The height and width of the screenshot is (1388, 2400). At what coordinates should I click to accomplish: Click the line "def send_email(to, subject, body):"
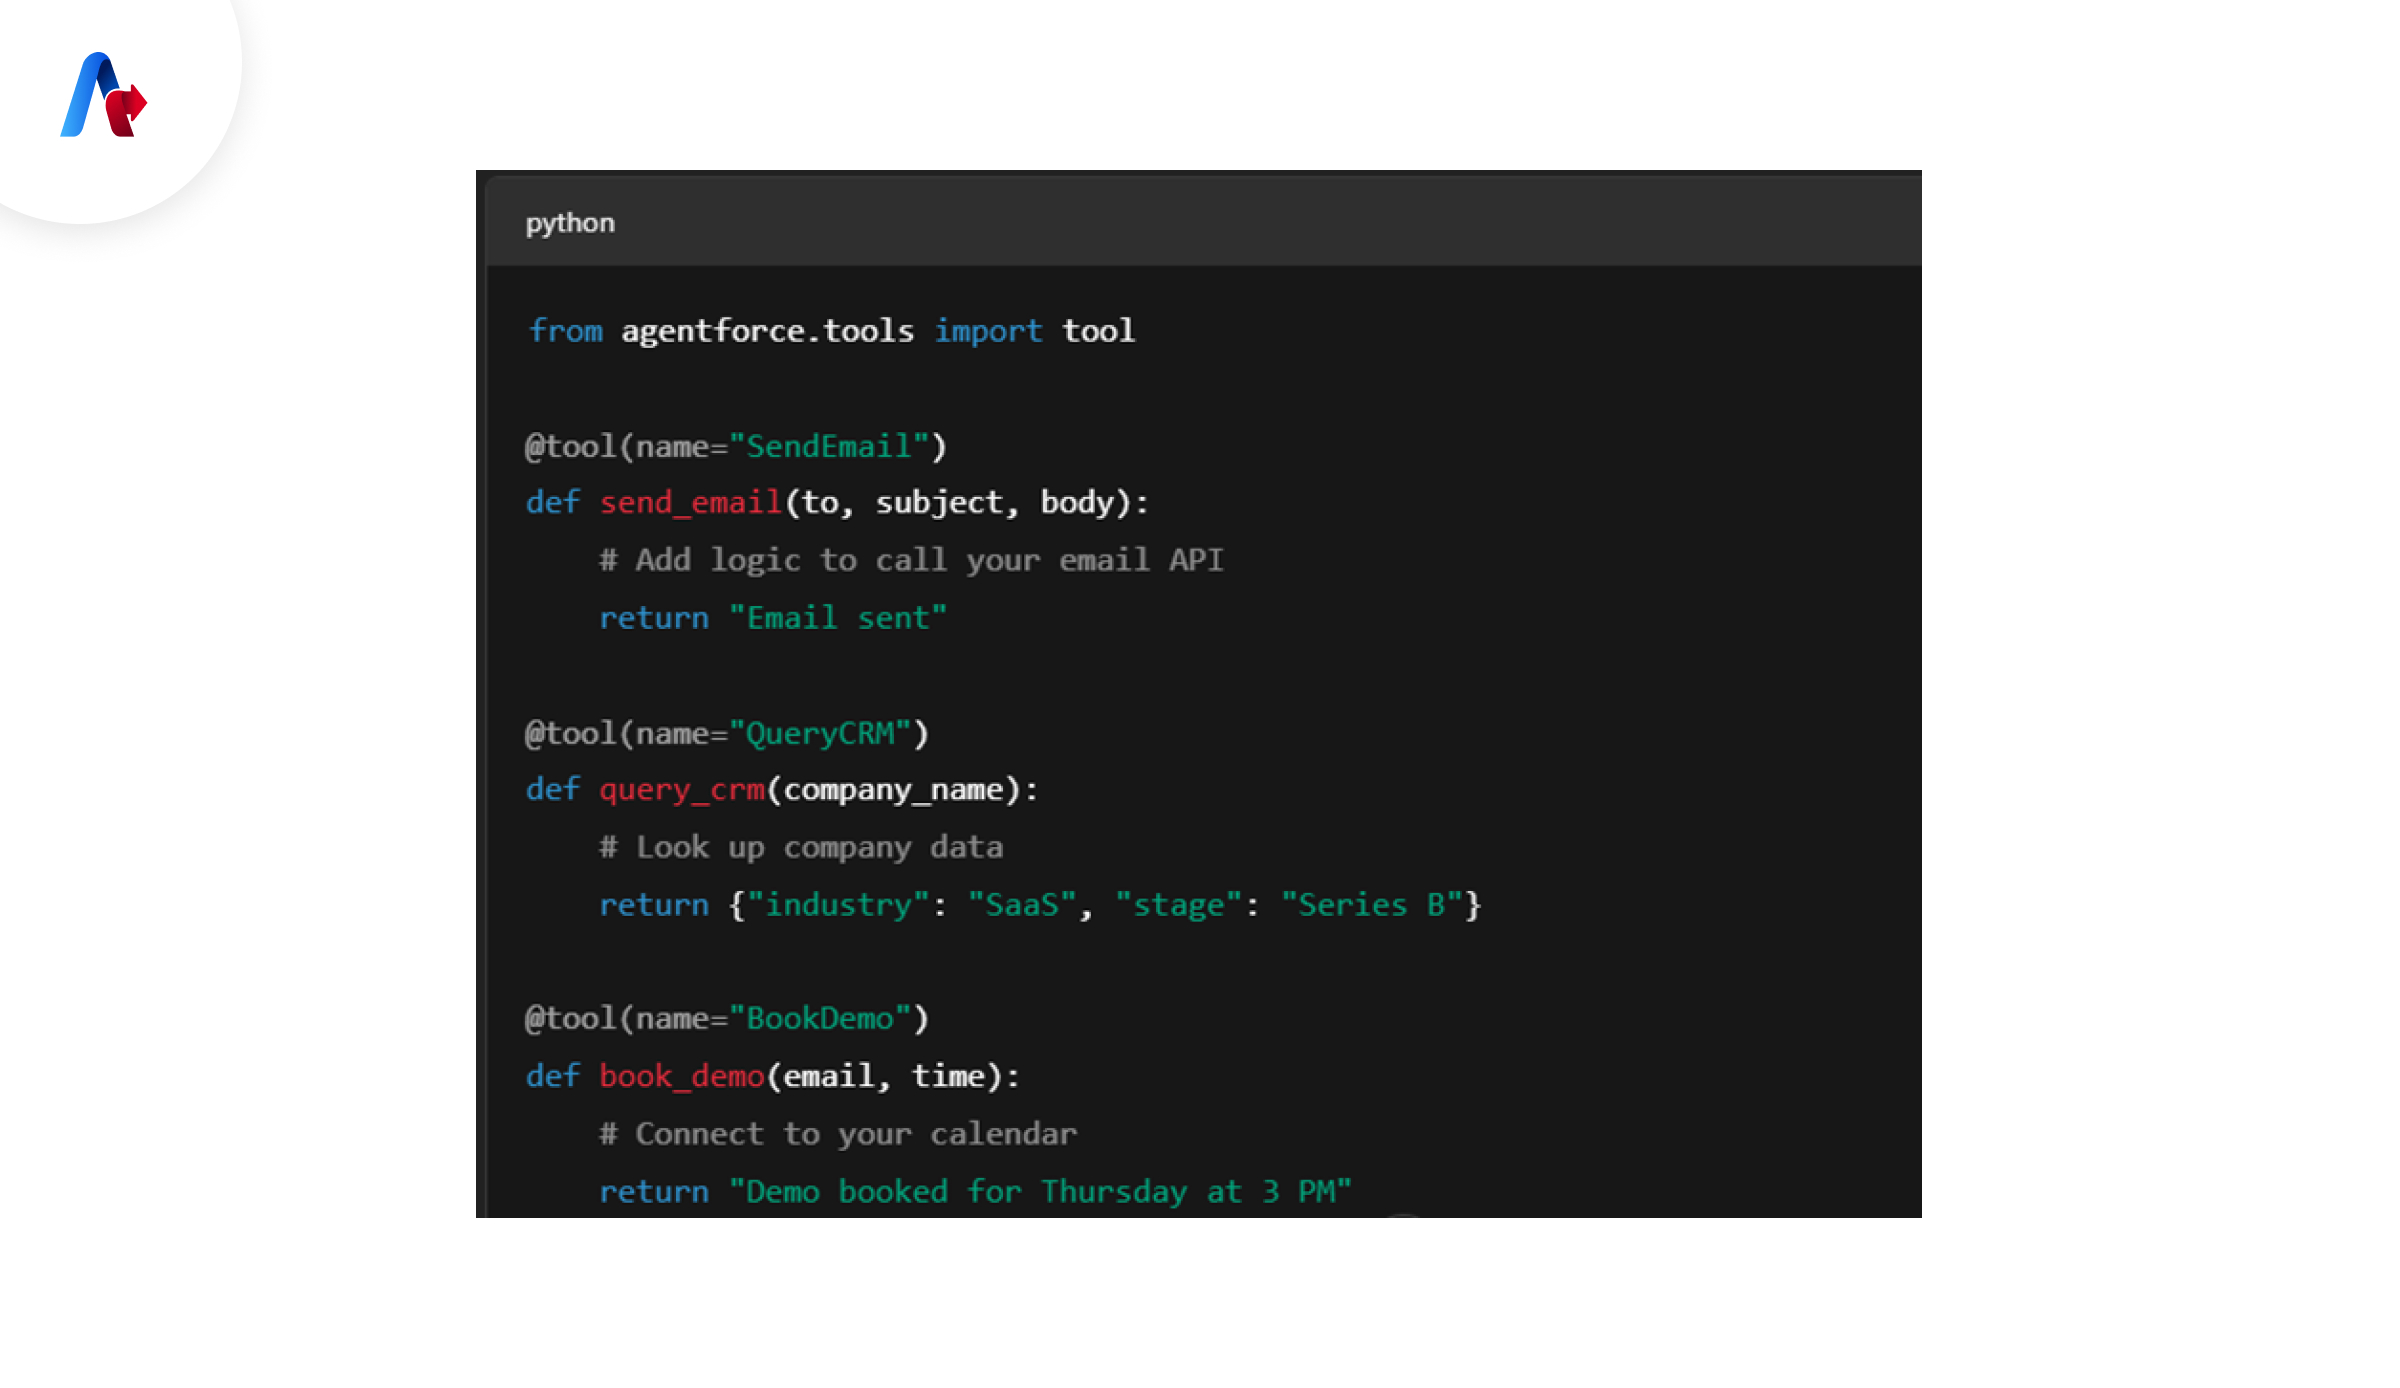[838, 502]
